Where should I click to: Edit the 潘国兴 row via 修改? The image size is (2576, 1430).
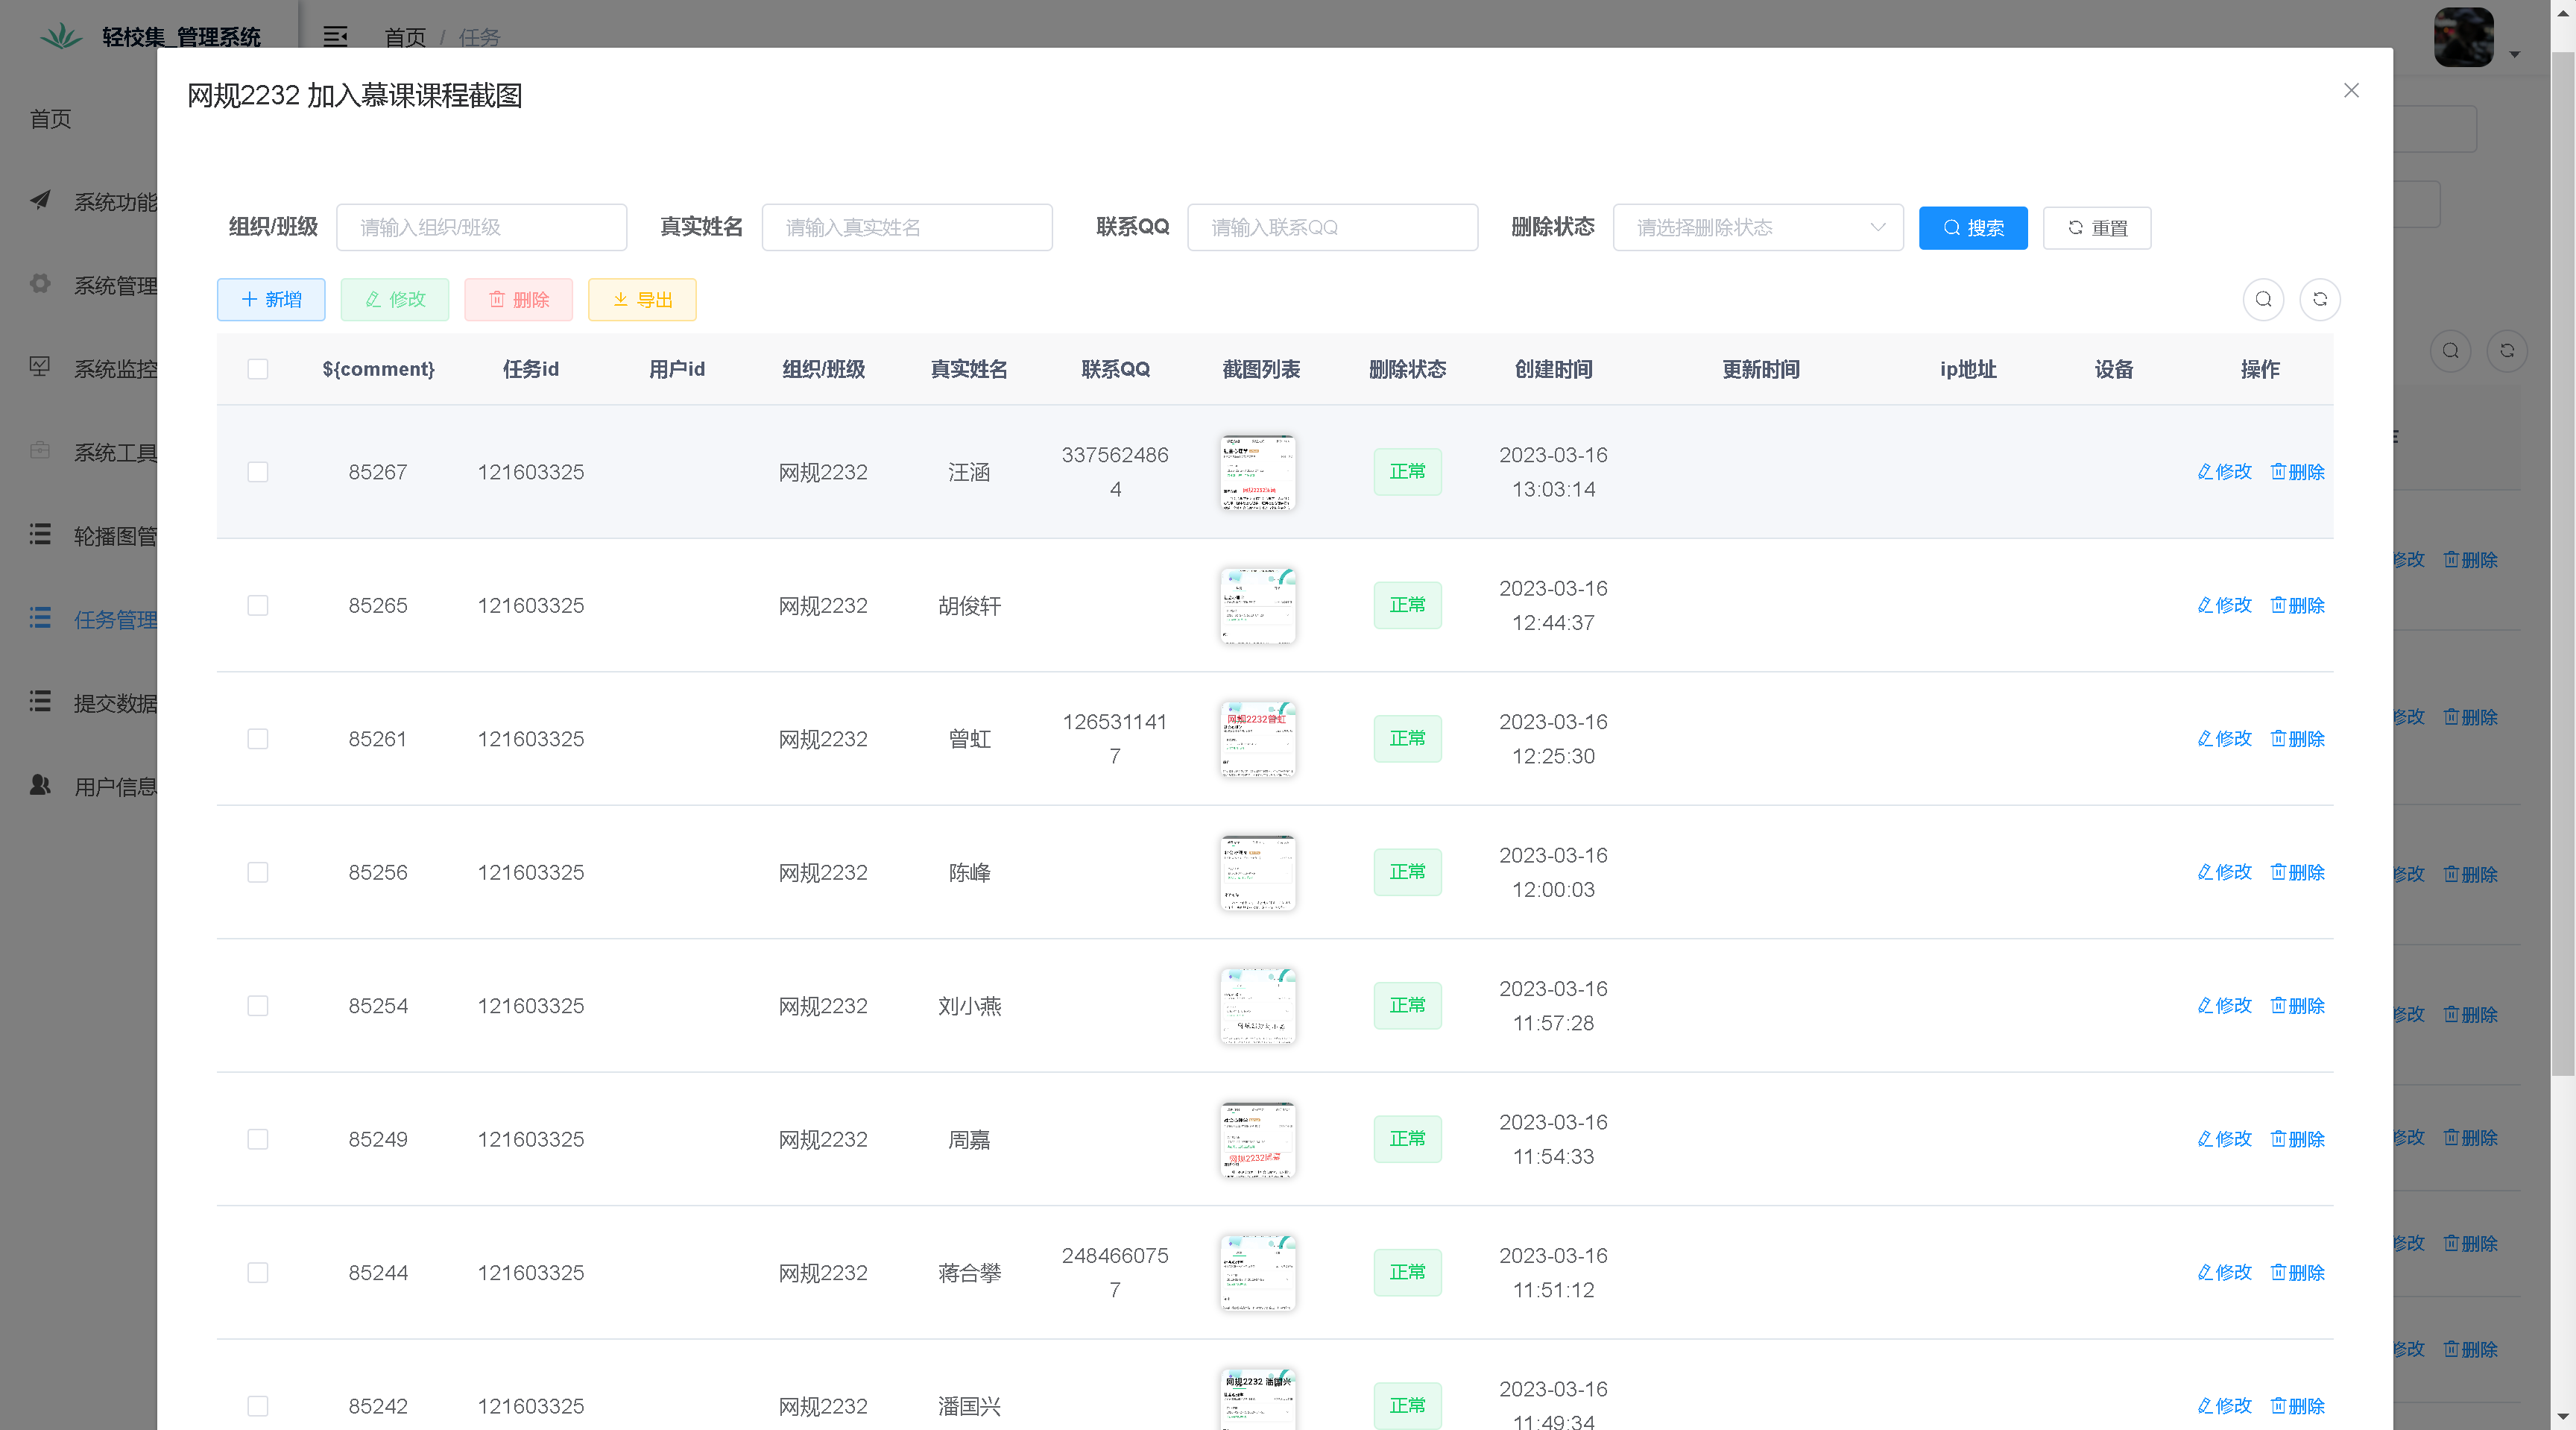pyautogui.click(x=2224, y=1407)
